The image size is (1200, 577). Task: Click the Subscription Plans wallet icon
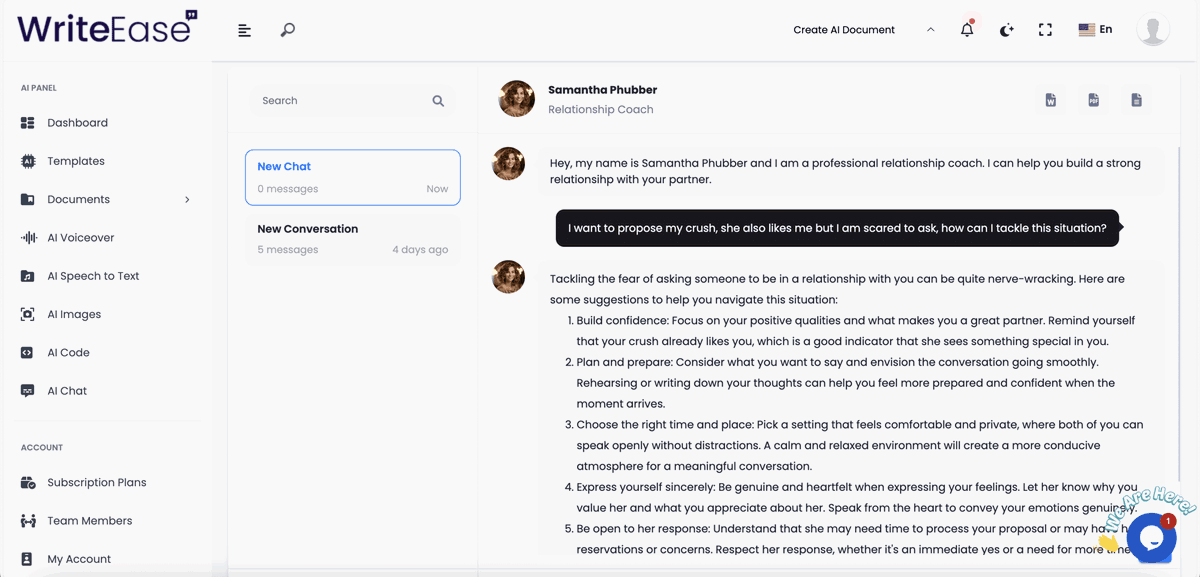(28, 483)
